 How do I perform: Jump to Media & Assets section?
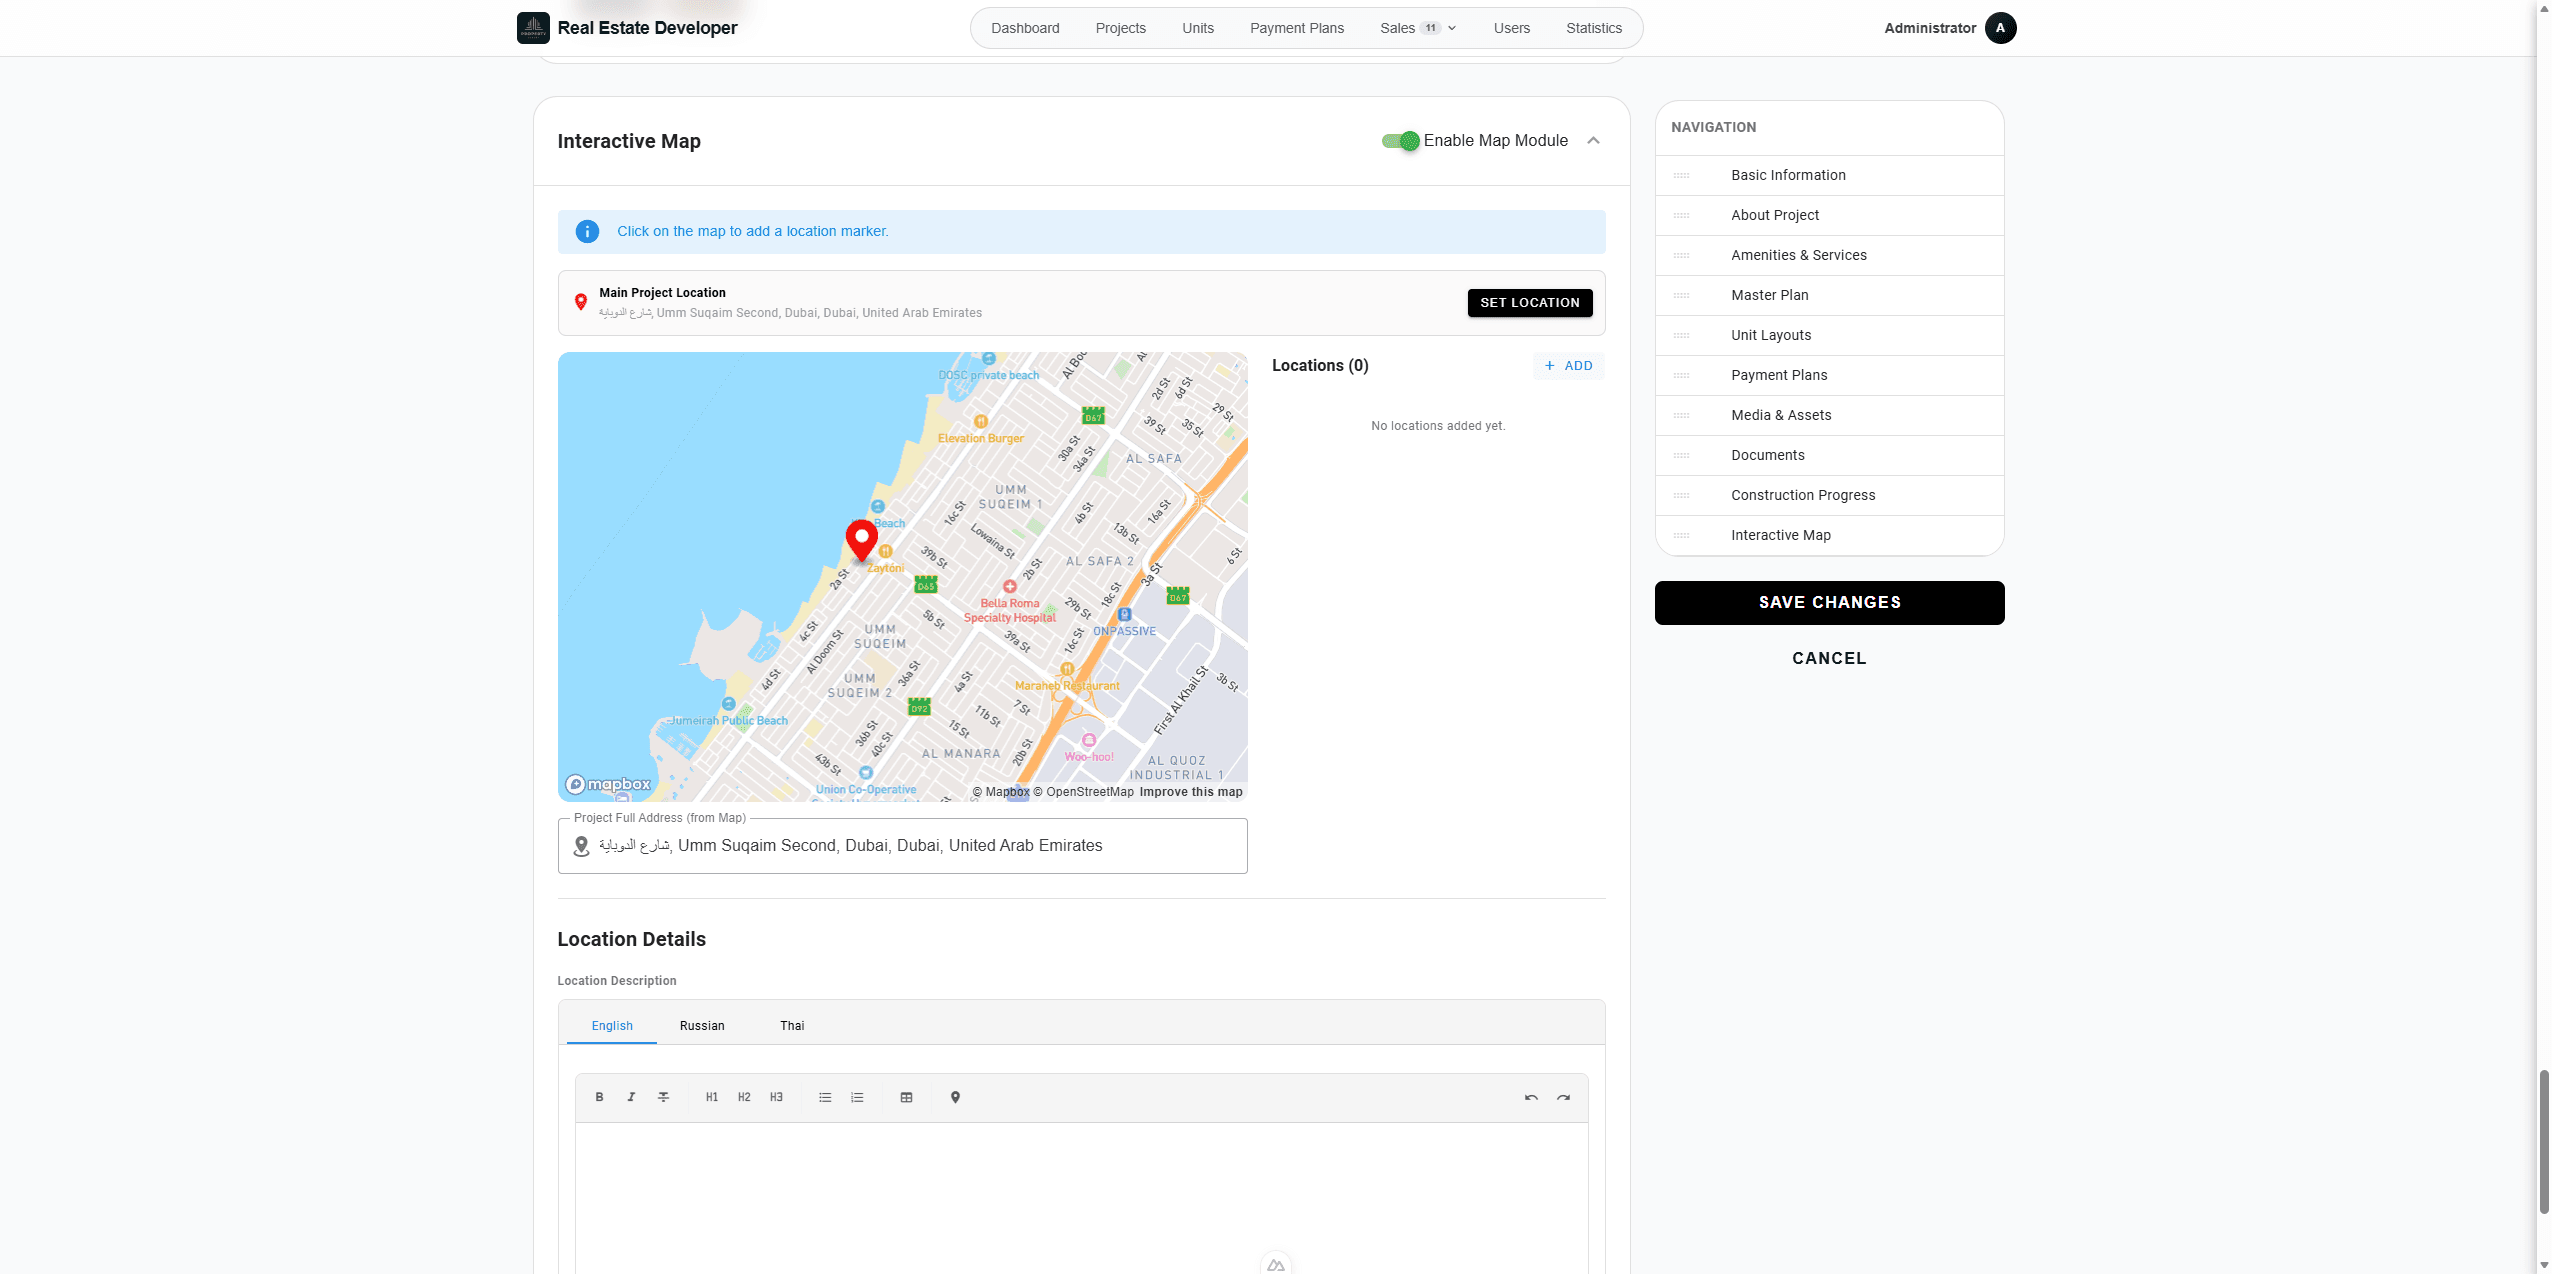1829,415
